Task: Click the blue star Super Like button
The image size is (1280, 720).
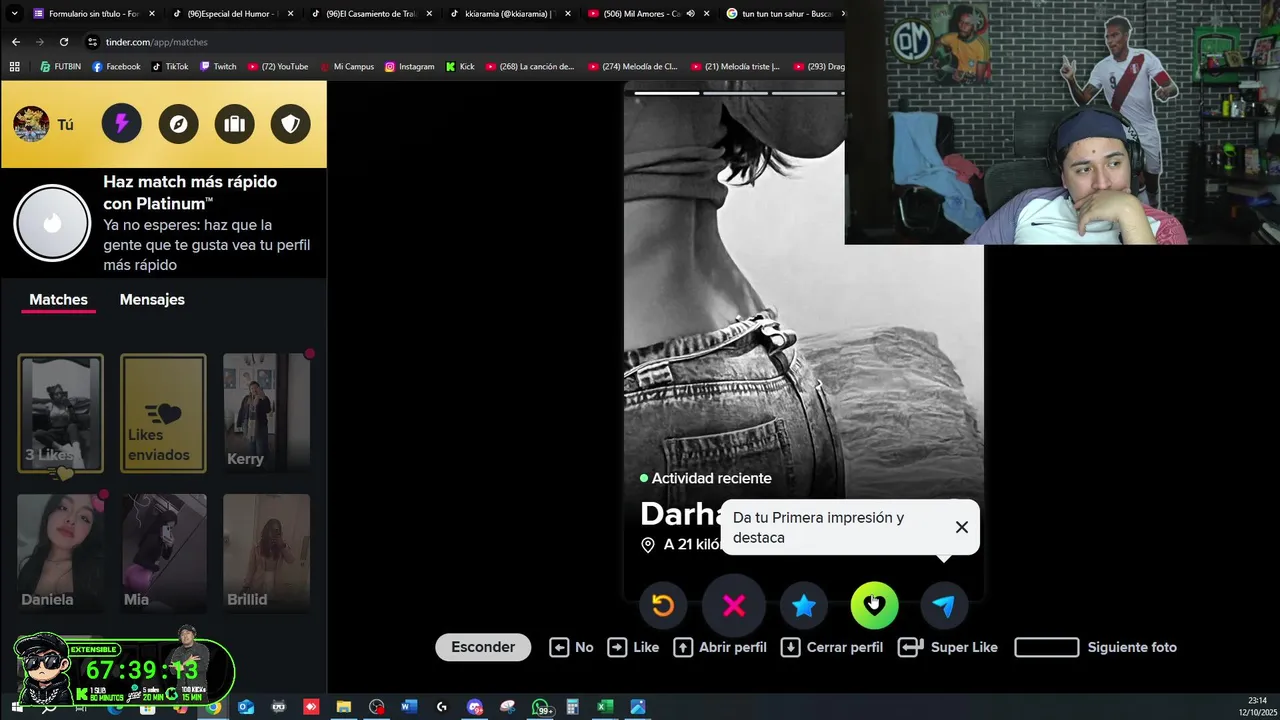Action: click(804, 606)
